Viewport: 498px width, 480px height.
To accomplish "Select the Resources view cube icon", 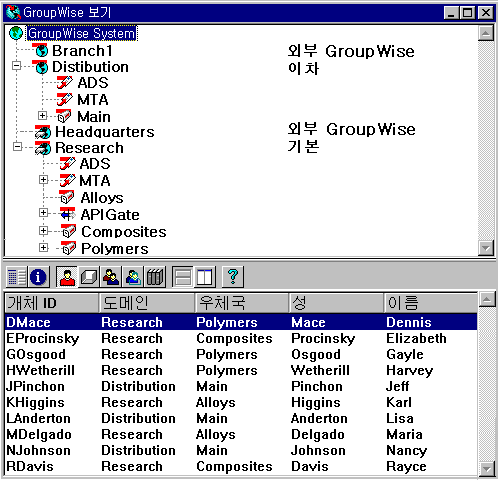I will pos(89,277).
